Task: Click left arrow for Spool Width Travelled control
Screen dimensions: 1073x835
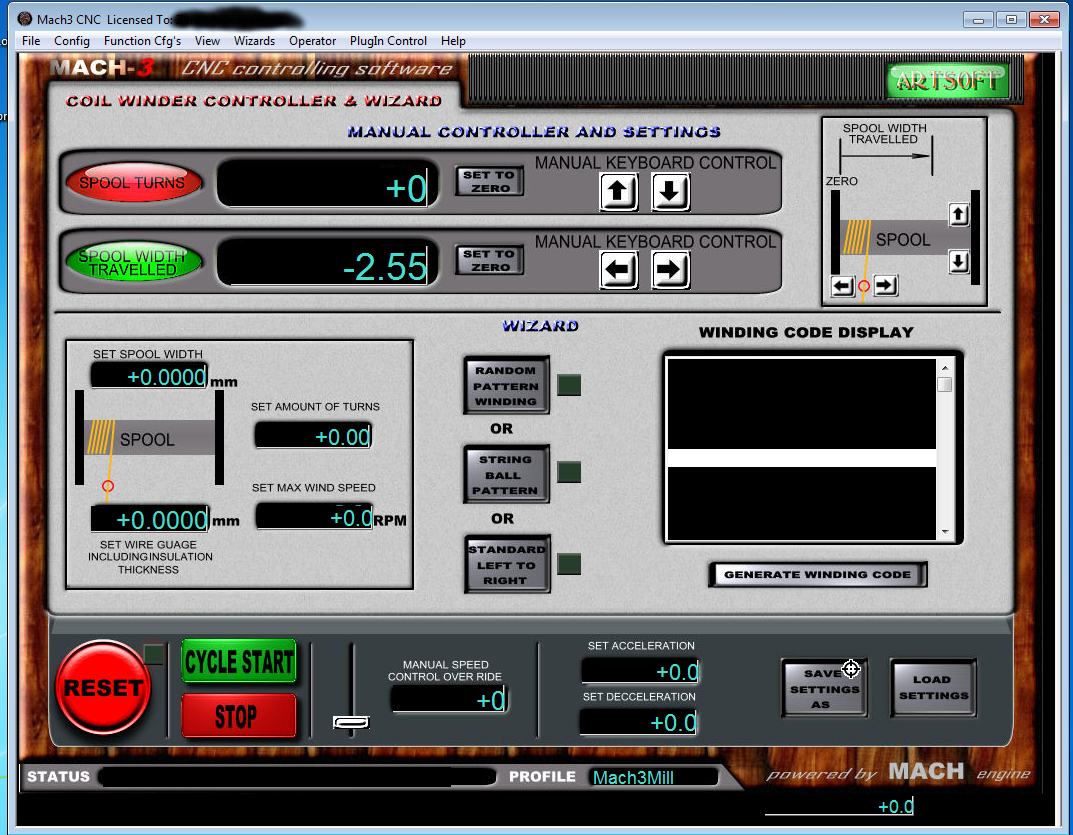Action: [619, 270]
